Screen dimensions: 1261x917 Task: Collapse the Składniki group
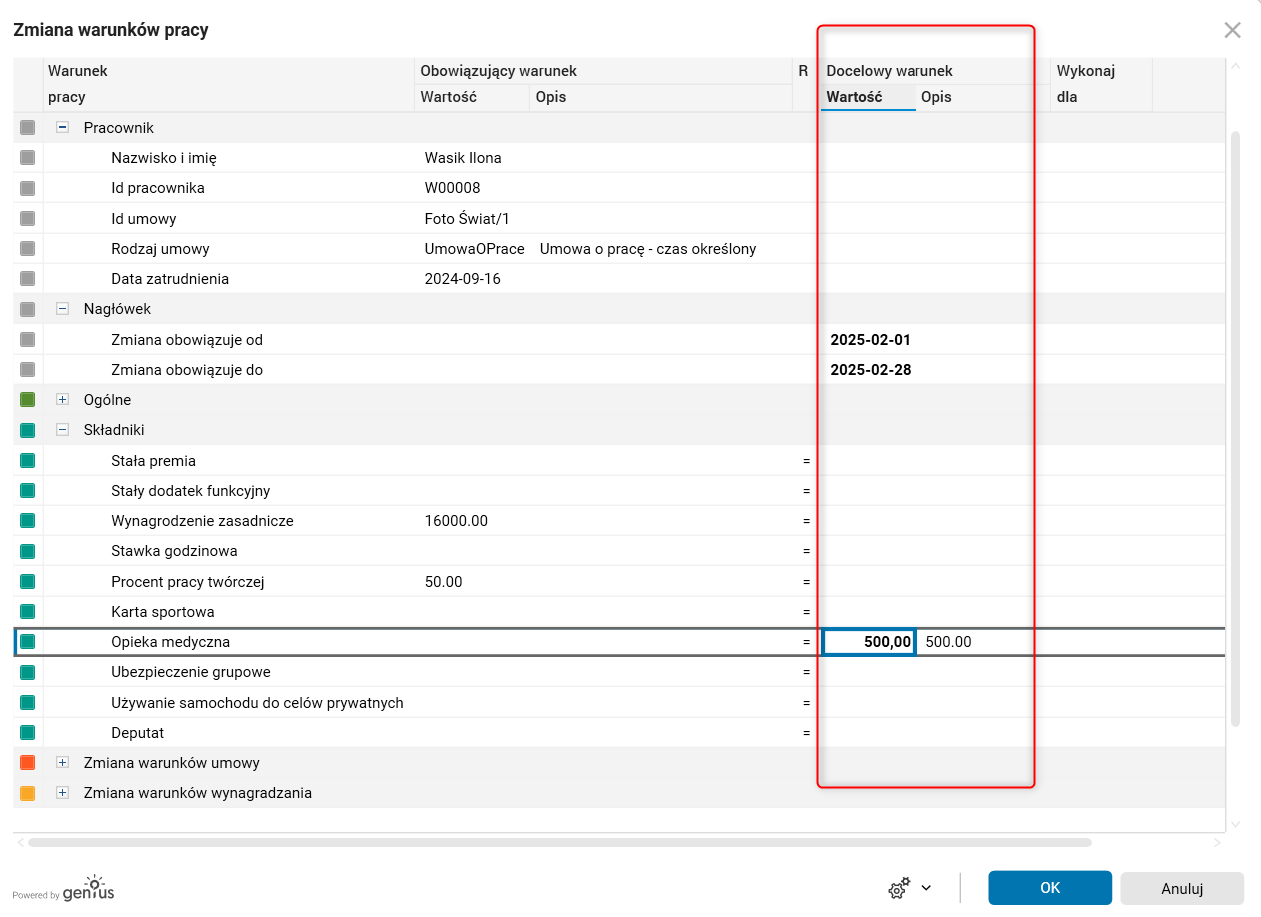[x=62, y=430]
